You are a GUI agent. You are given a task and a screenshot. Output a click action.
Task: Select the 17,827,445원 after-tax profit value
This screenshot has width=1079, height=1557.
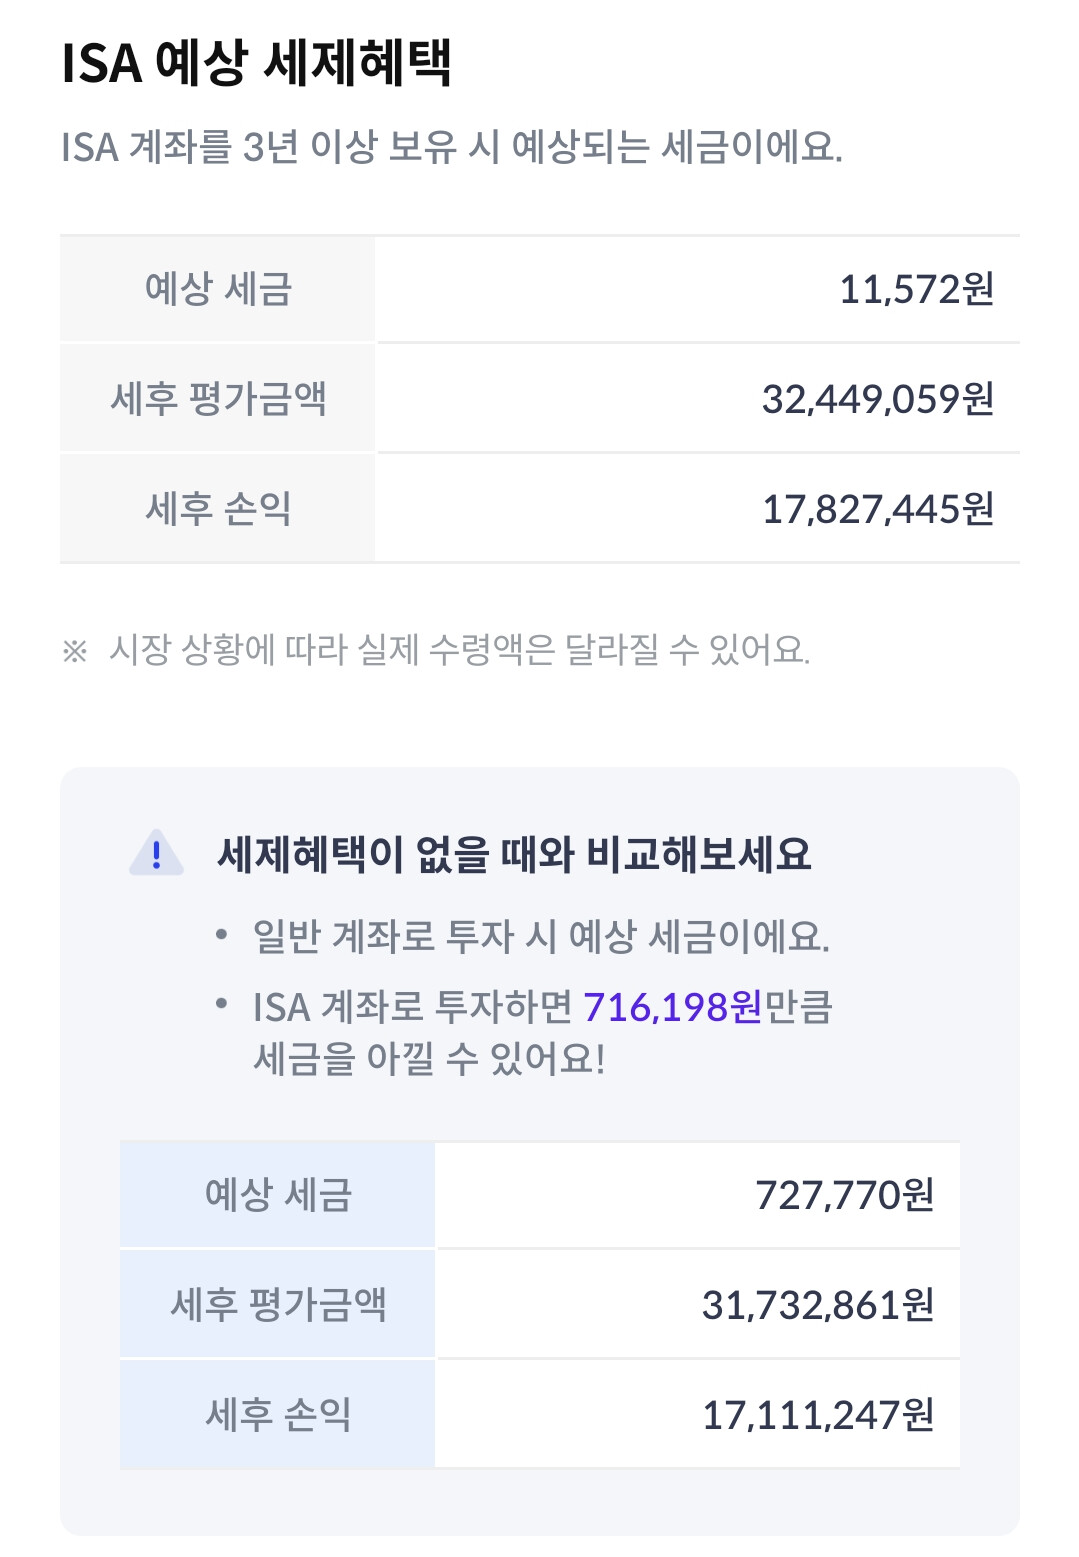coord(877,509)
